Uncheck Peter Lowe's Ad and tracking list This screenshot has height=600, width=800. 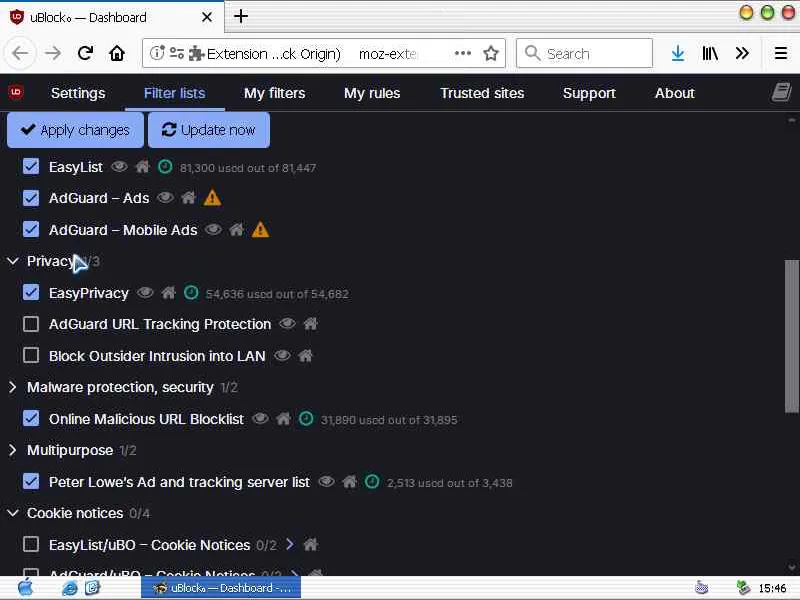click(x=31, y=482)
